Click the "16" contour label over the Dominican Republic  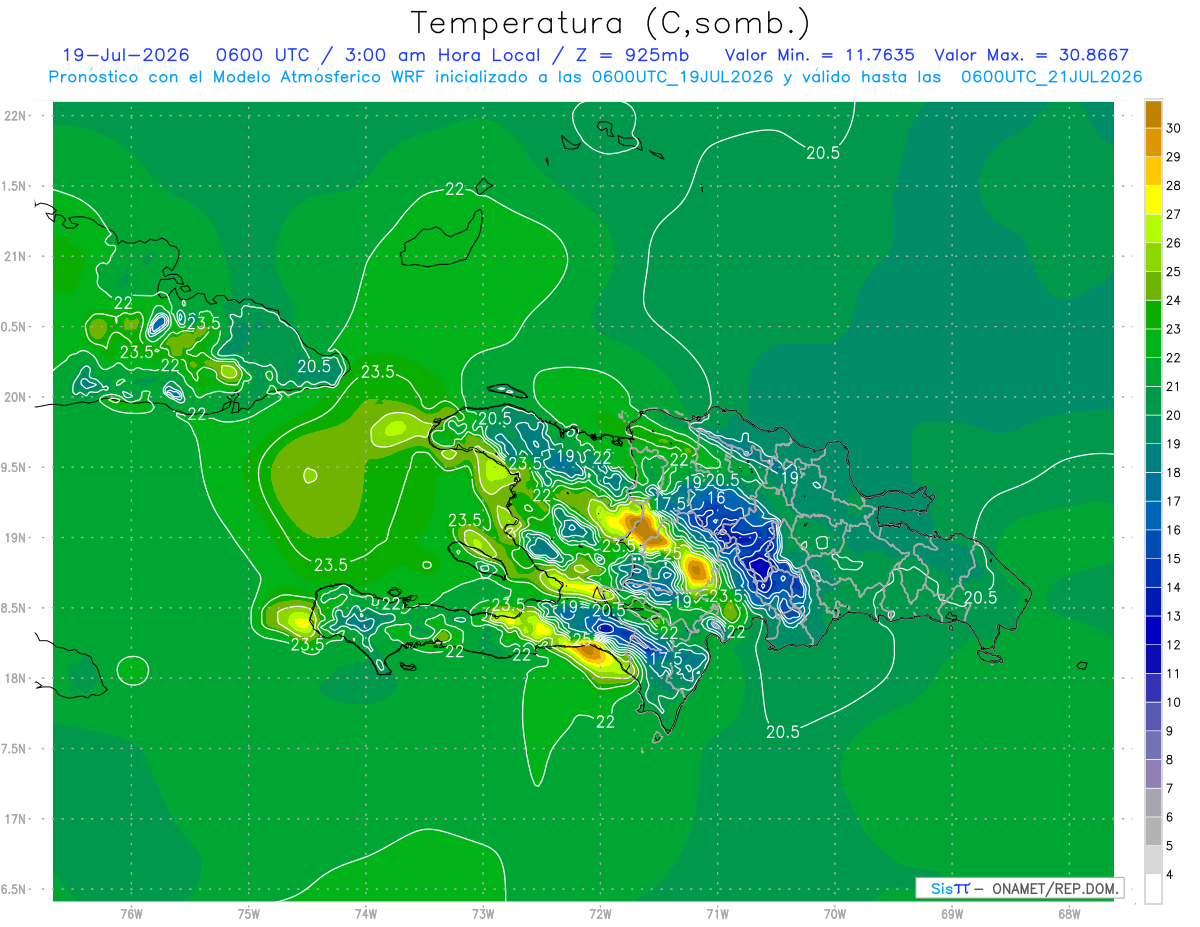tap(716, 498)
